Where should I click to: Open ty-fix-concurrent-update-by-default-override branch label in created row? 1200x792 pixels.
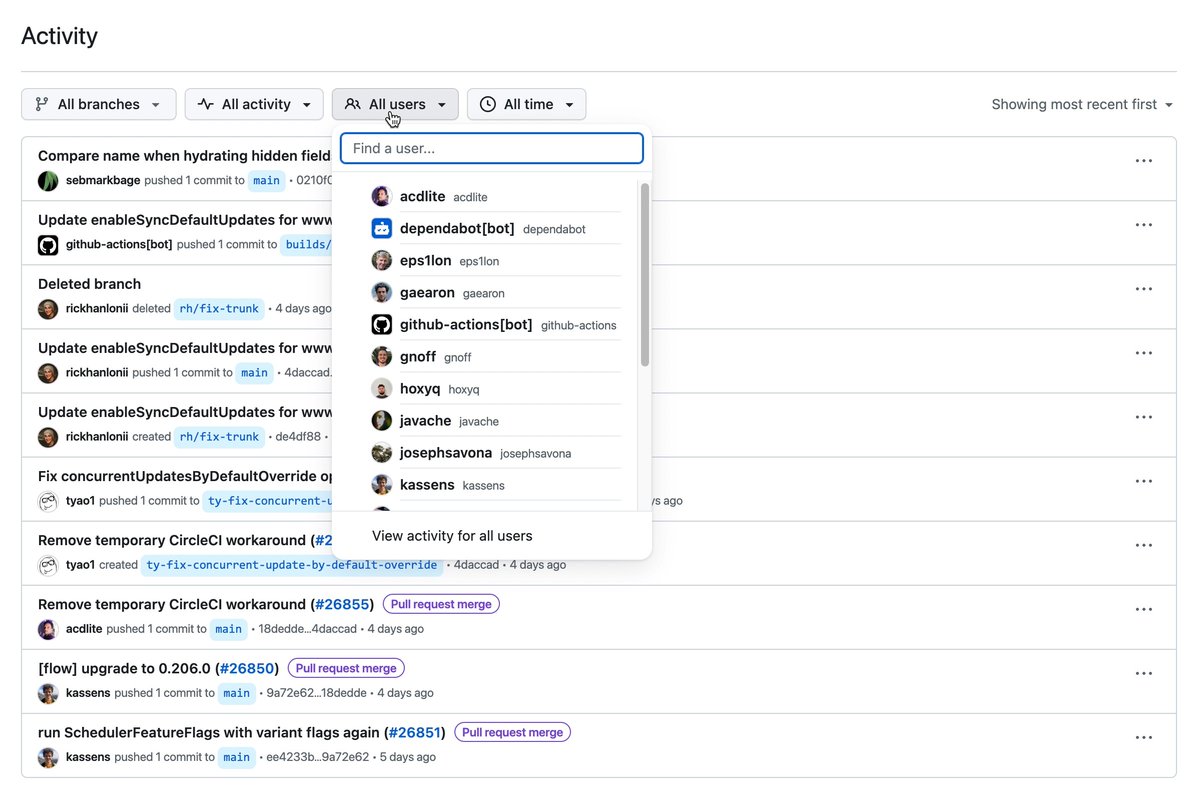click(x=292, y=565)
